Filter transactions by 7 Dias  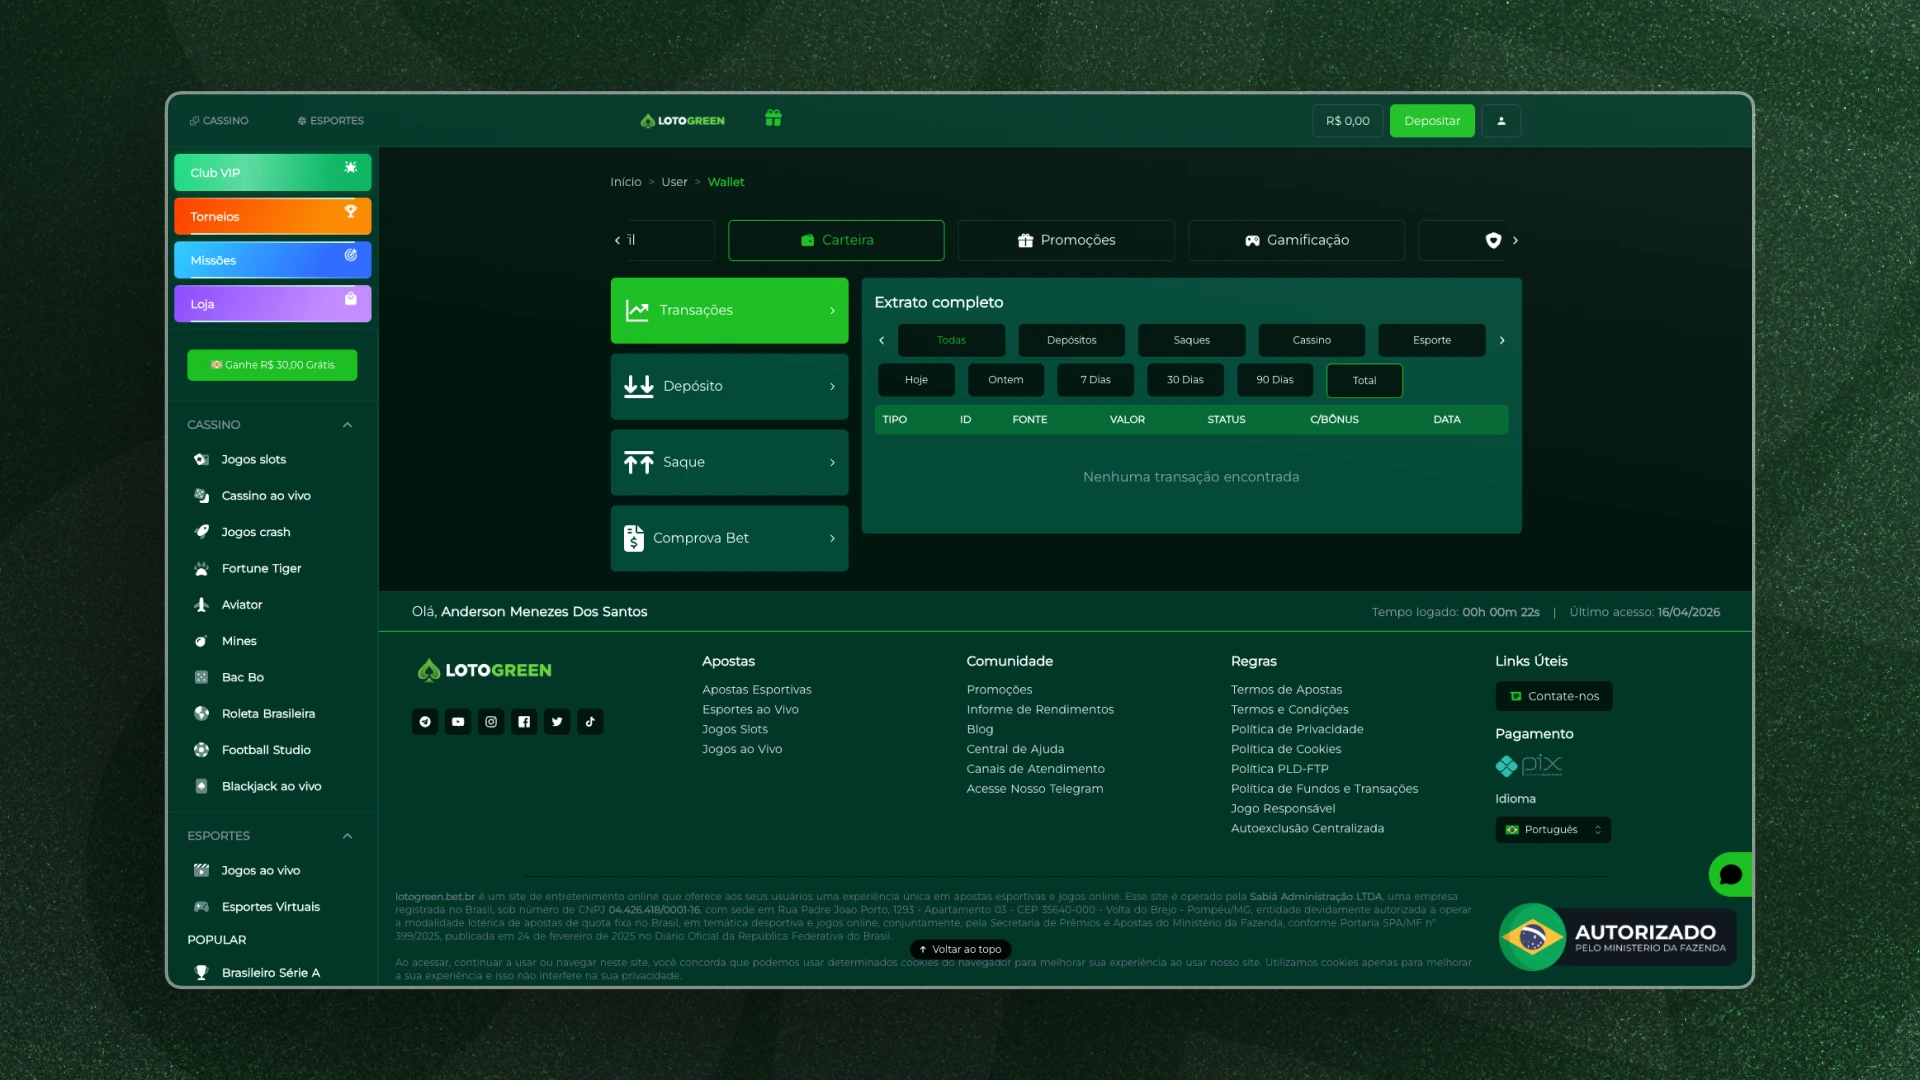(1095, 380)
